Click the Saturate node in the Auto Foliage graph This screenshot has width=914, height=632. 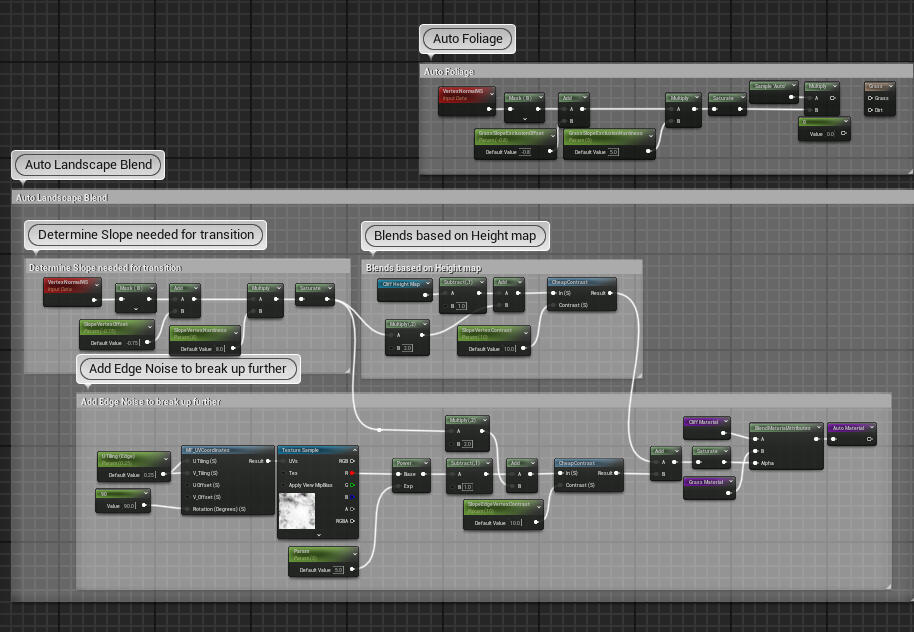pyautogui.click(x=725, y=97)
